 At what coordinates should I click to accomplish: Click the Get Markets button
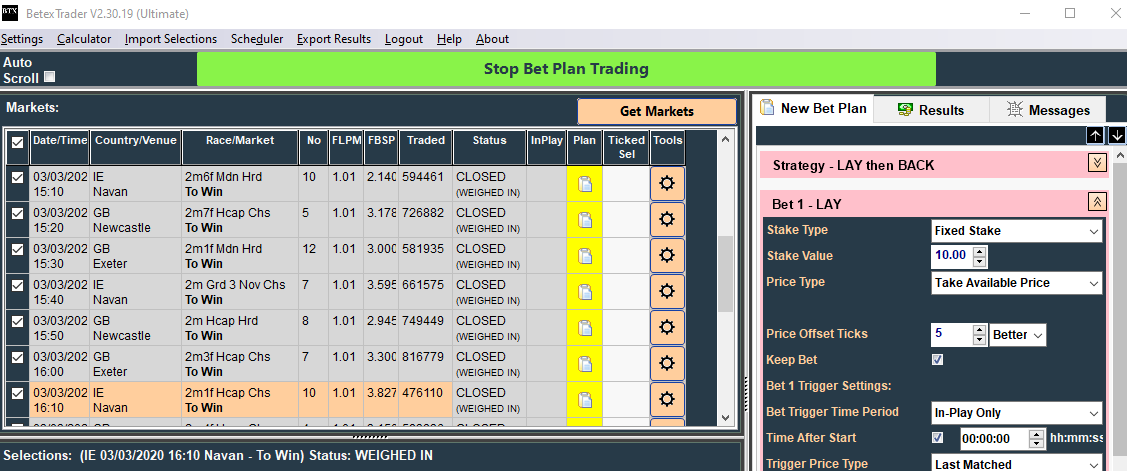tap(656, 111)
